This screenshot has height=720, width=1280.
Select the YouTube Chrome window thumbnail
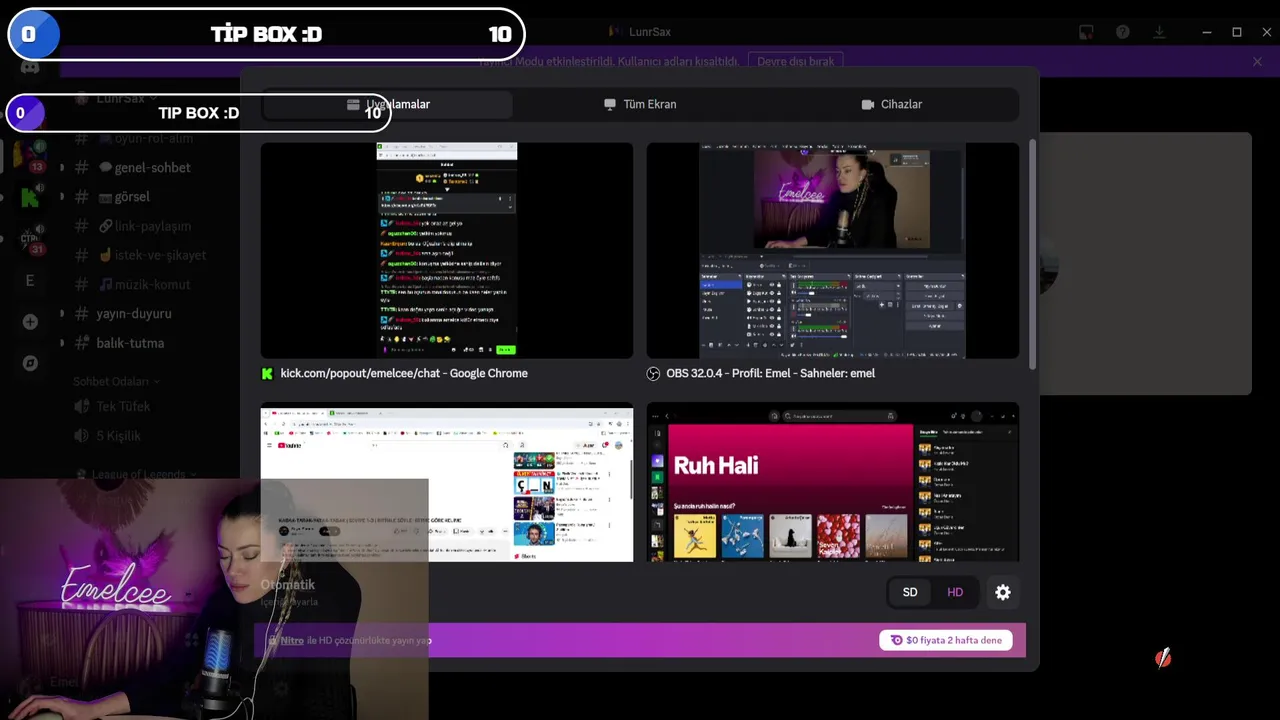[x=447, y=484]
